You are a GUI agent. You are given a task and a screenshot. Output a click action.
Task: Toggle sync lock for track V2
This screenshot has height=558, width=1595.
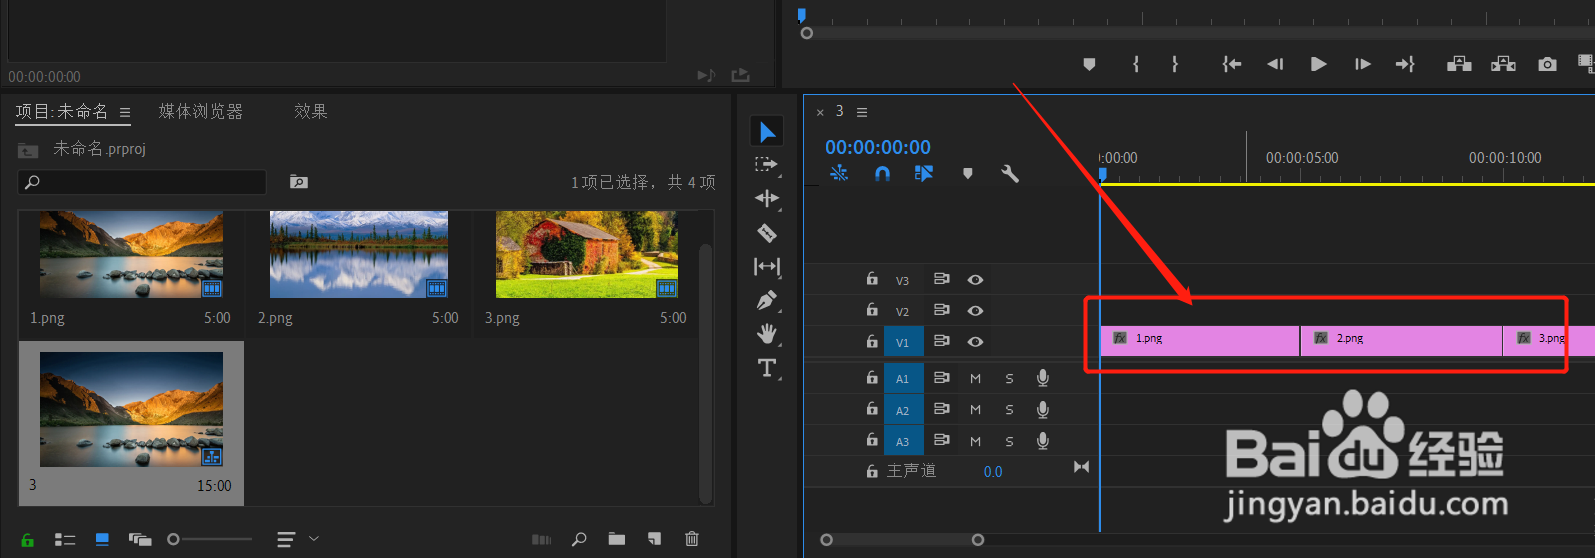941,310
